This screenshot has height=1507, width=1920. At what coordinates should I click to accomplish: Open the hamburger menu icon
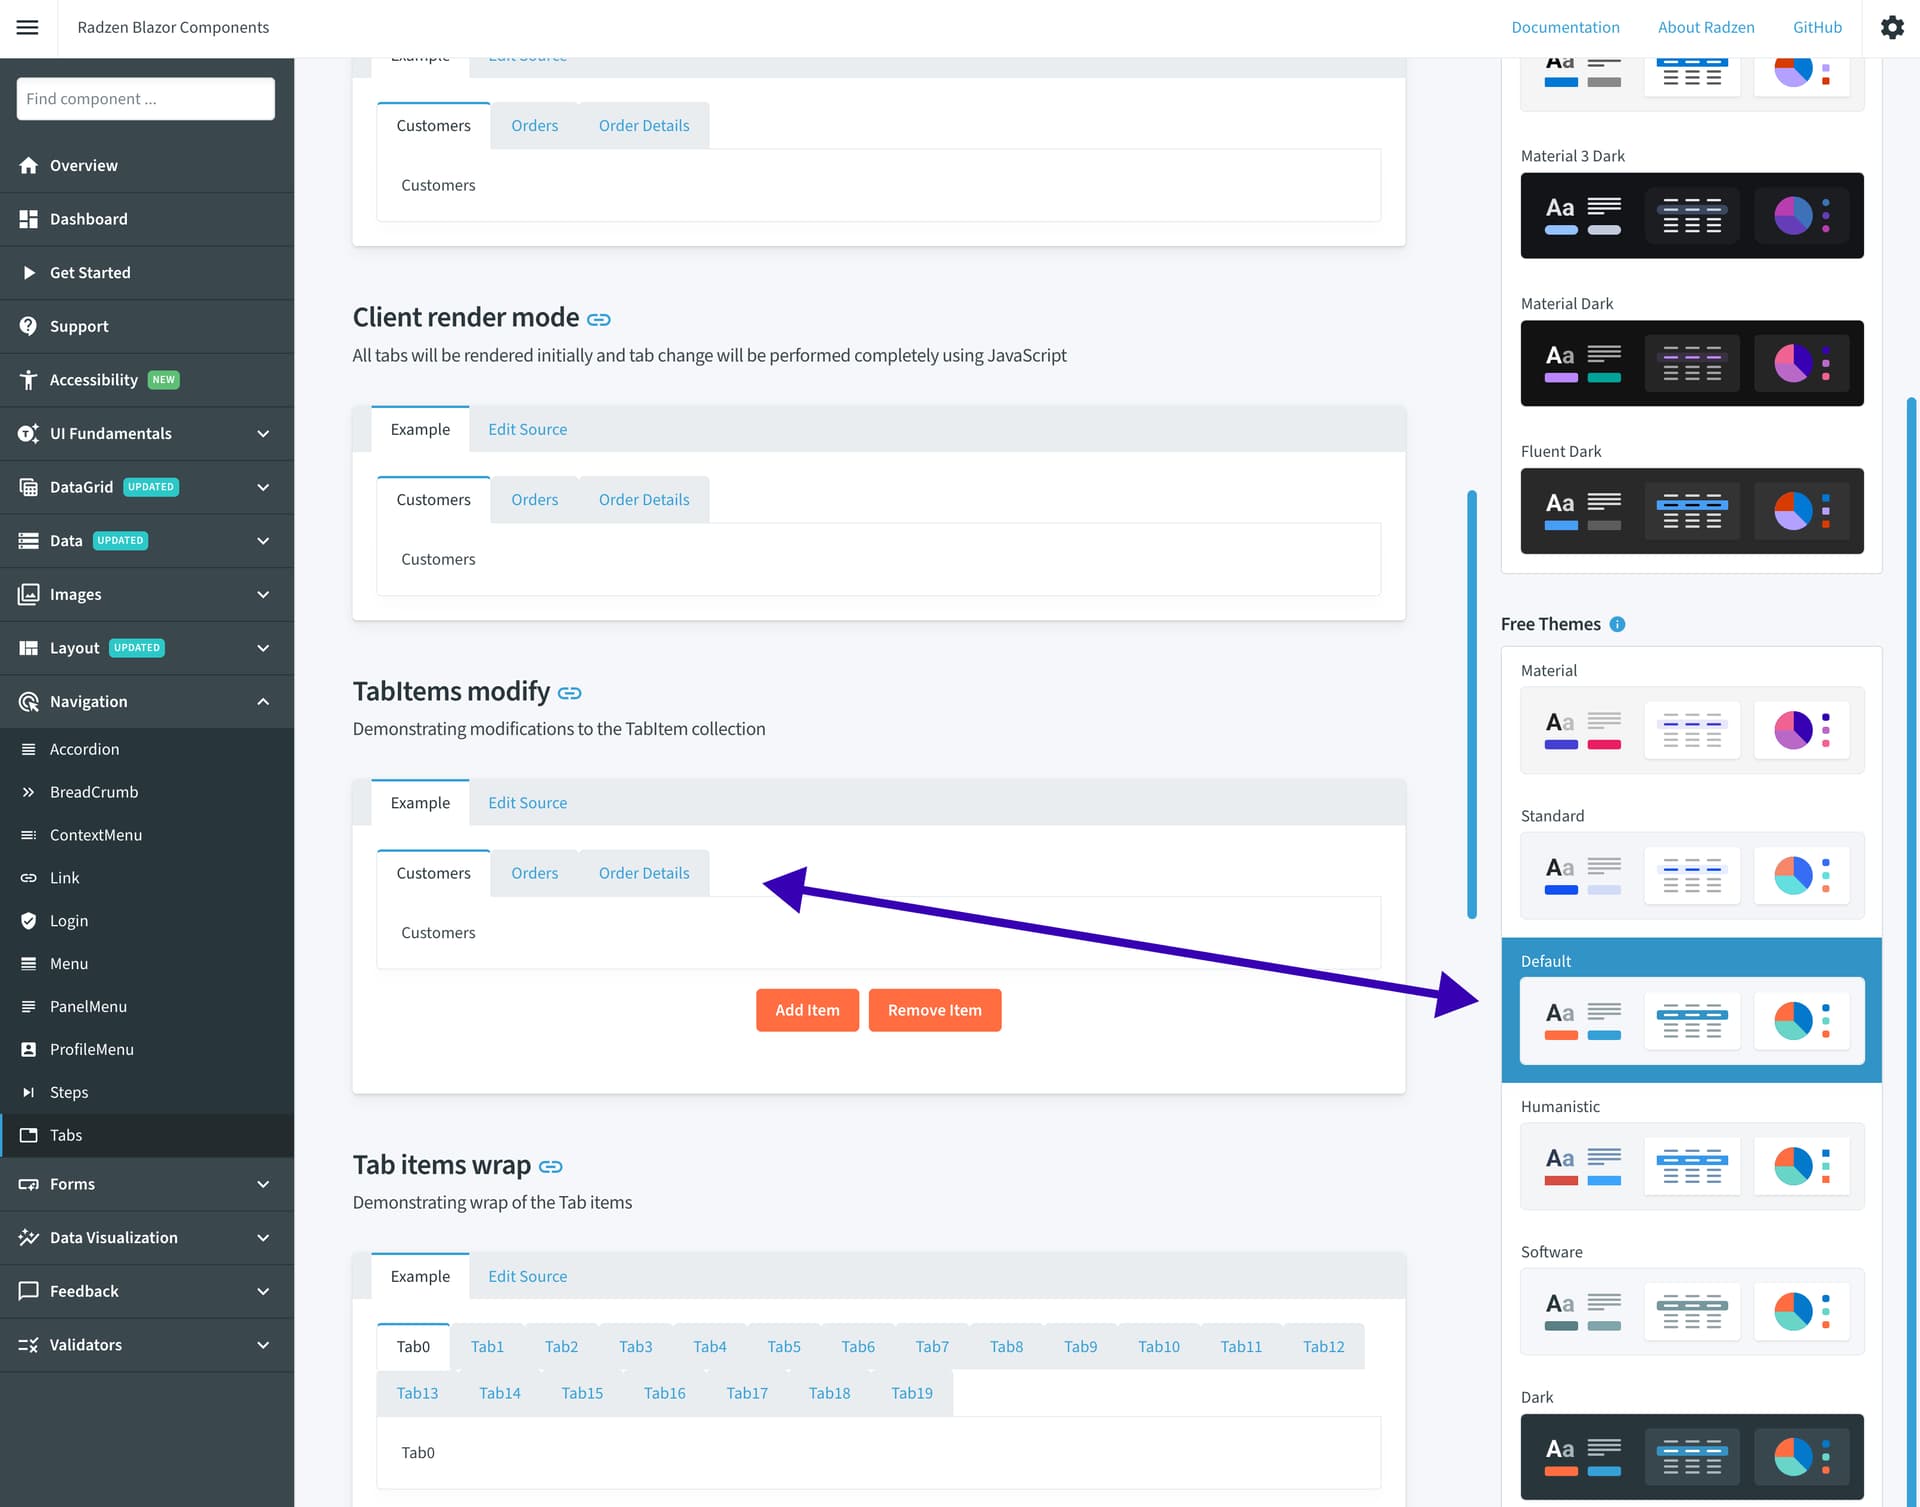tap(28, 27)
